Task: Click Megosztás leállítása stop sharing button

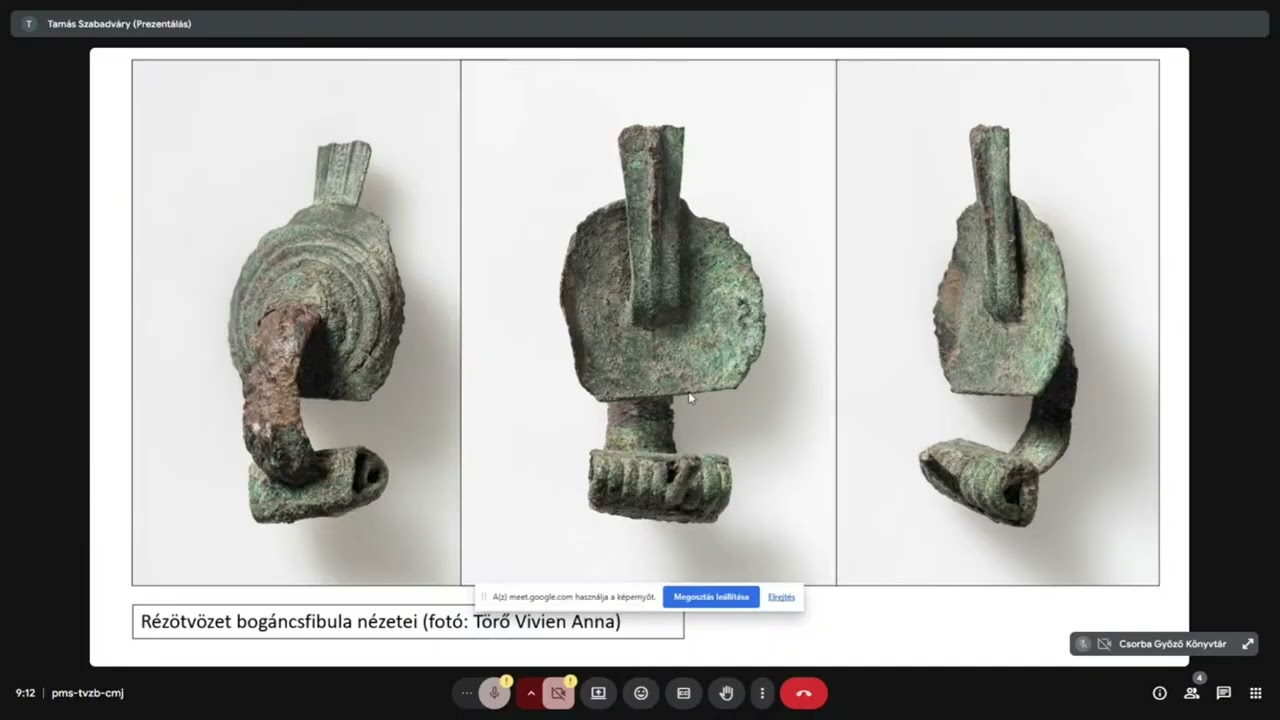Action: click(x=711, y=597)
